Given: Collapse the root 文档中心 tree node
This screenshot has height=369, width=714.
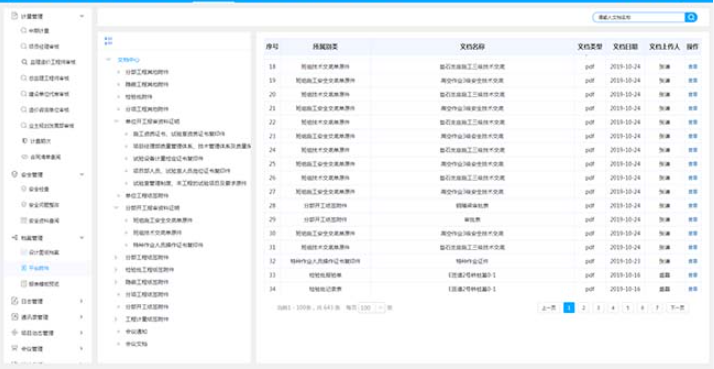Looking at the screenshot, I should [108, 59].
